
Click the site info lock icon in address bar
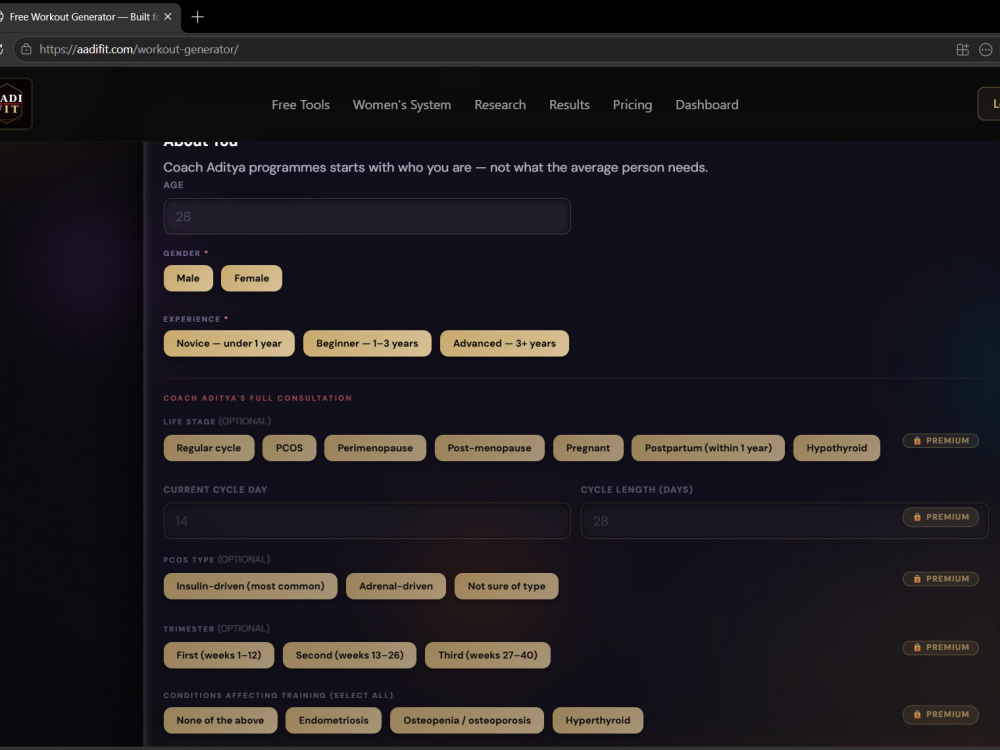[26, 49]
